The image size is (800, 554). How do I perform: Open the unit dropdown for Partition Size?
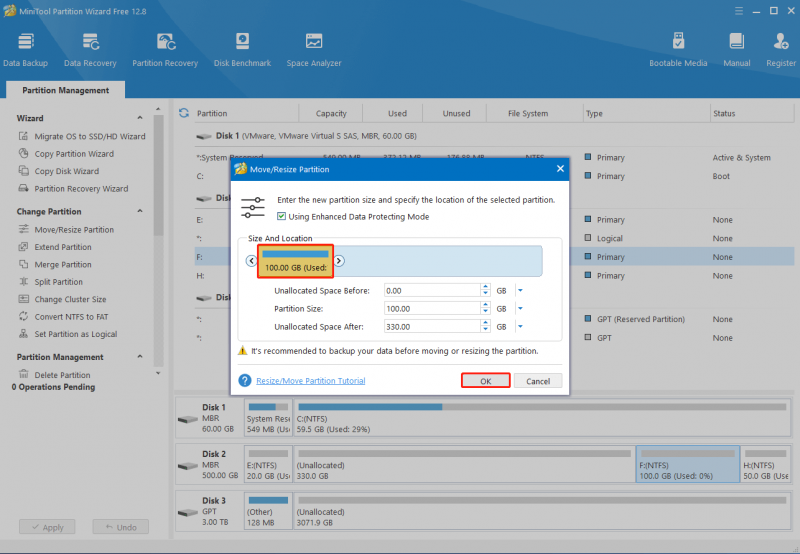(520, 309)
